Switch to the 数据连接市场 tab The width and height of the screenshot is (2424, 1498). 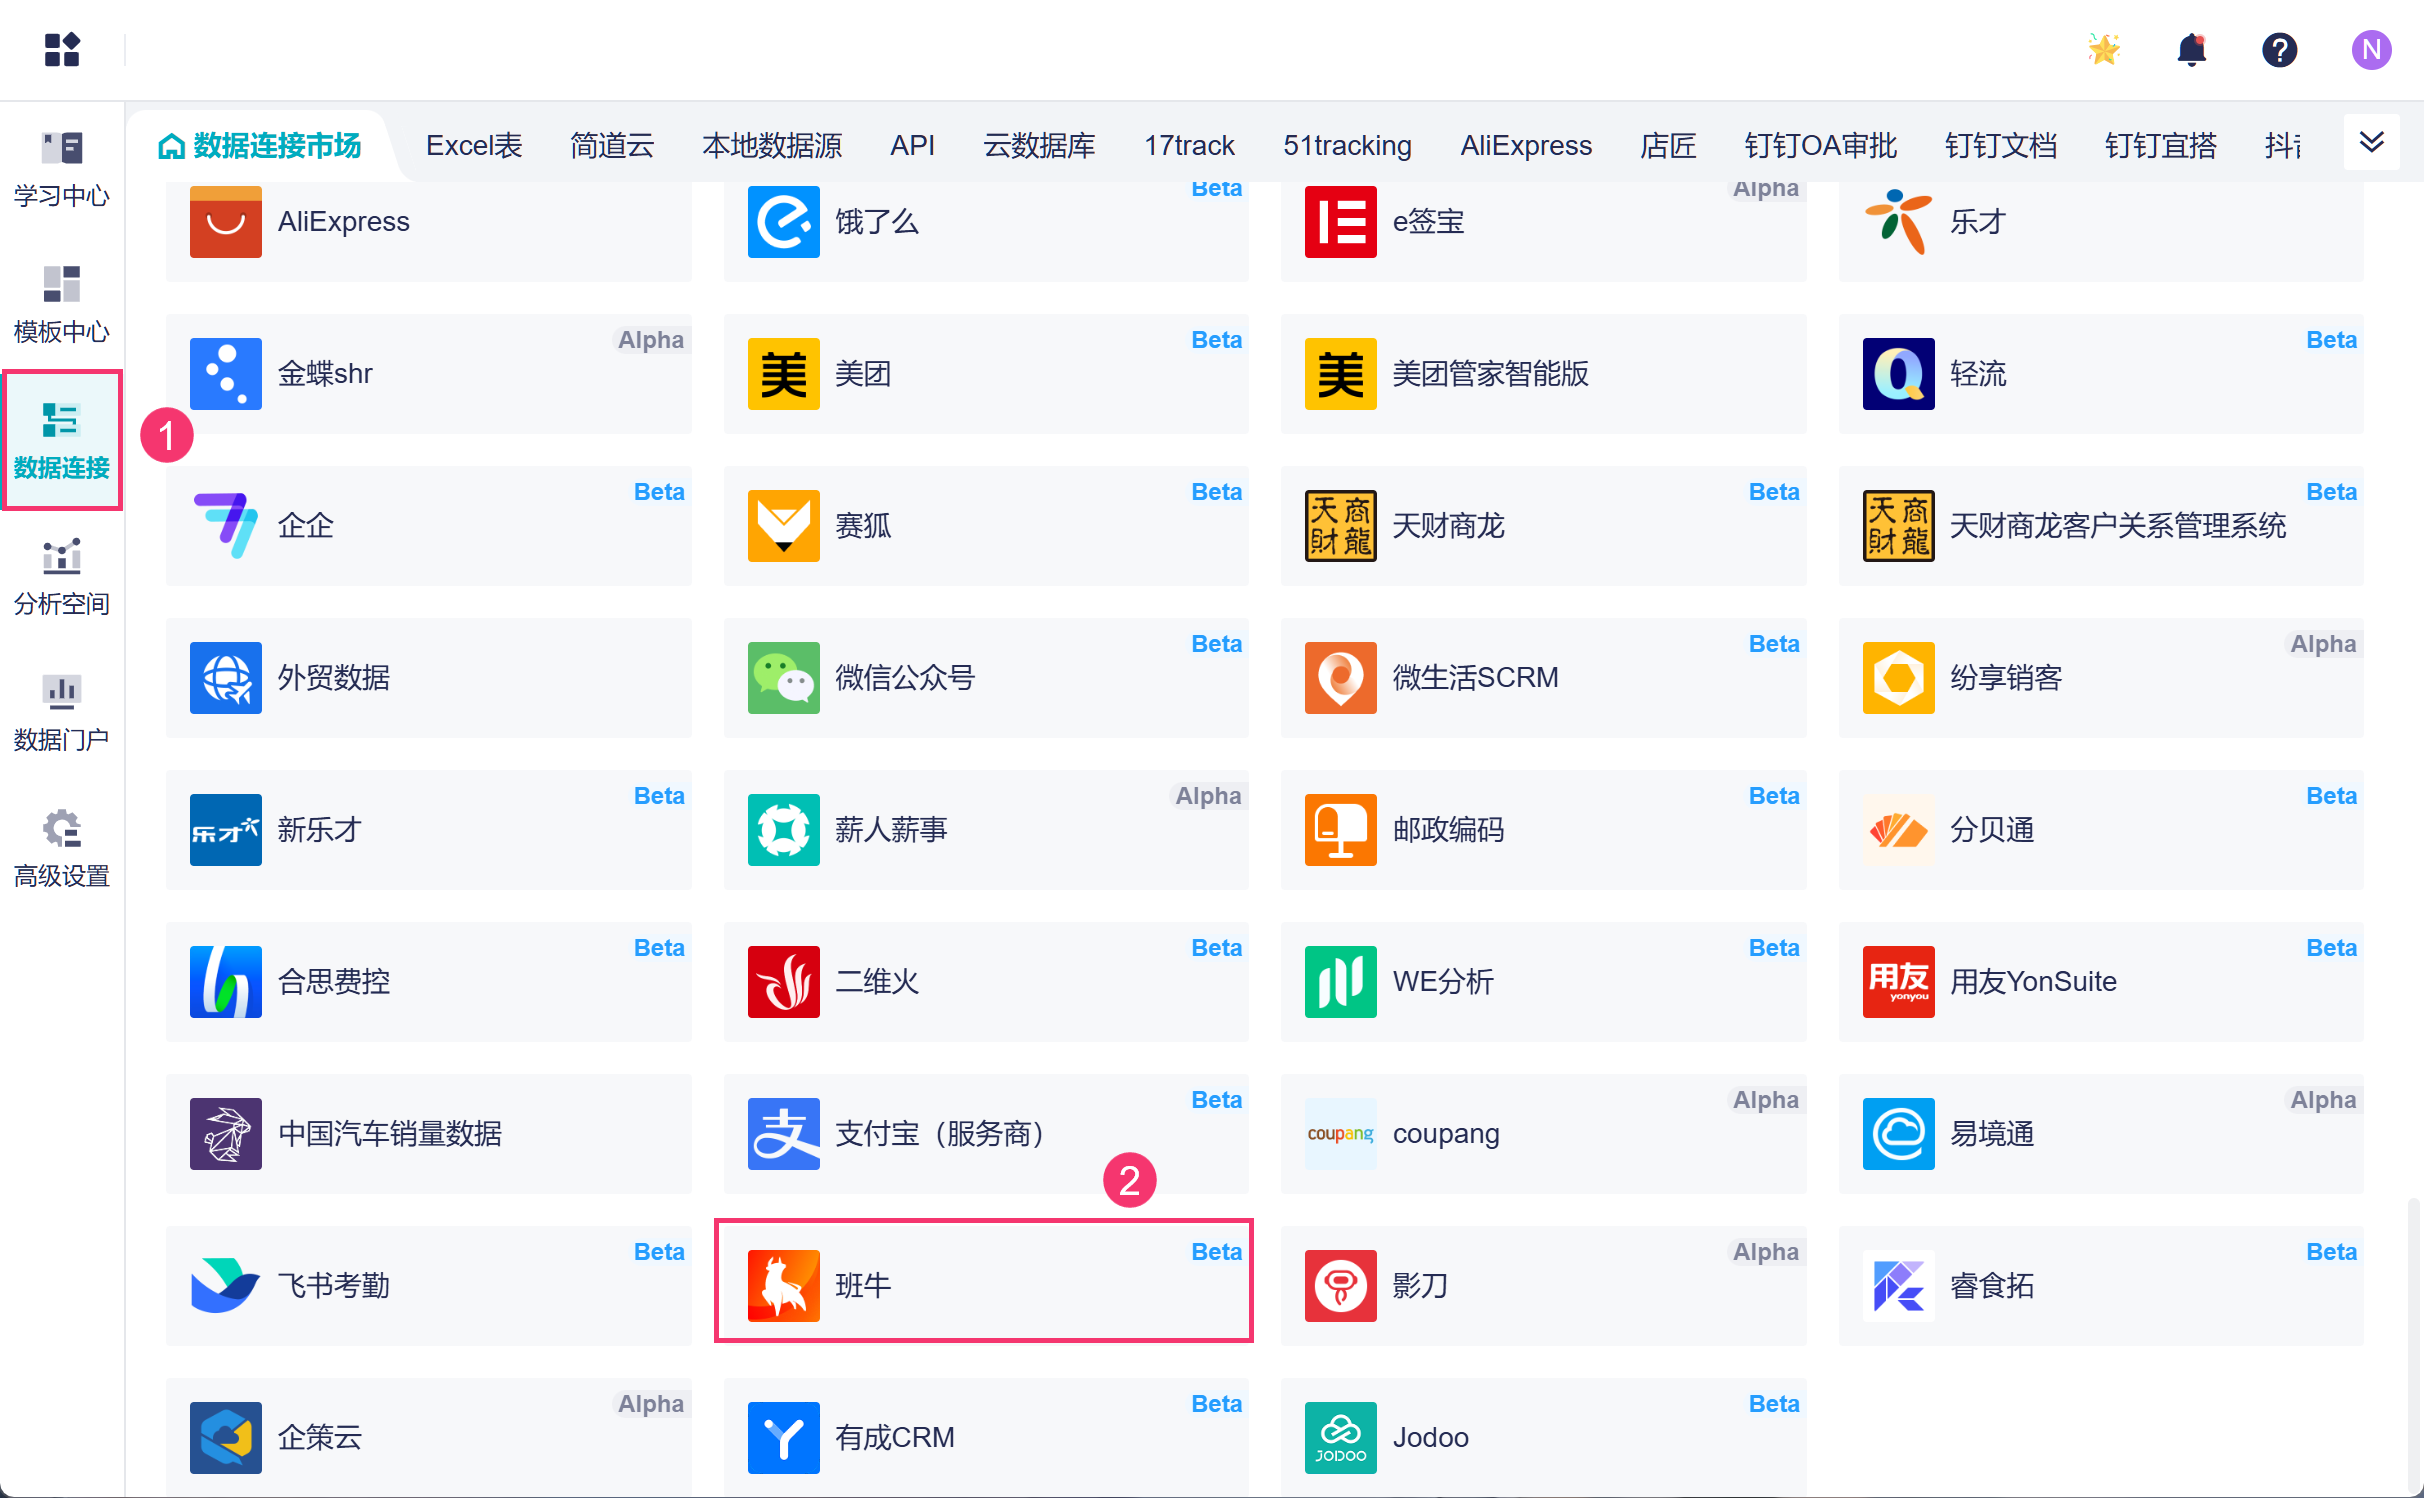click(260, 146)
